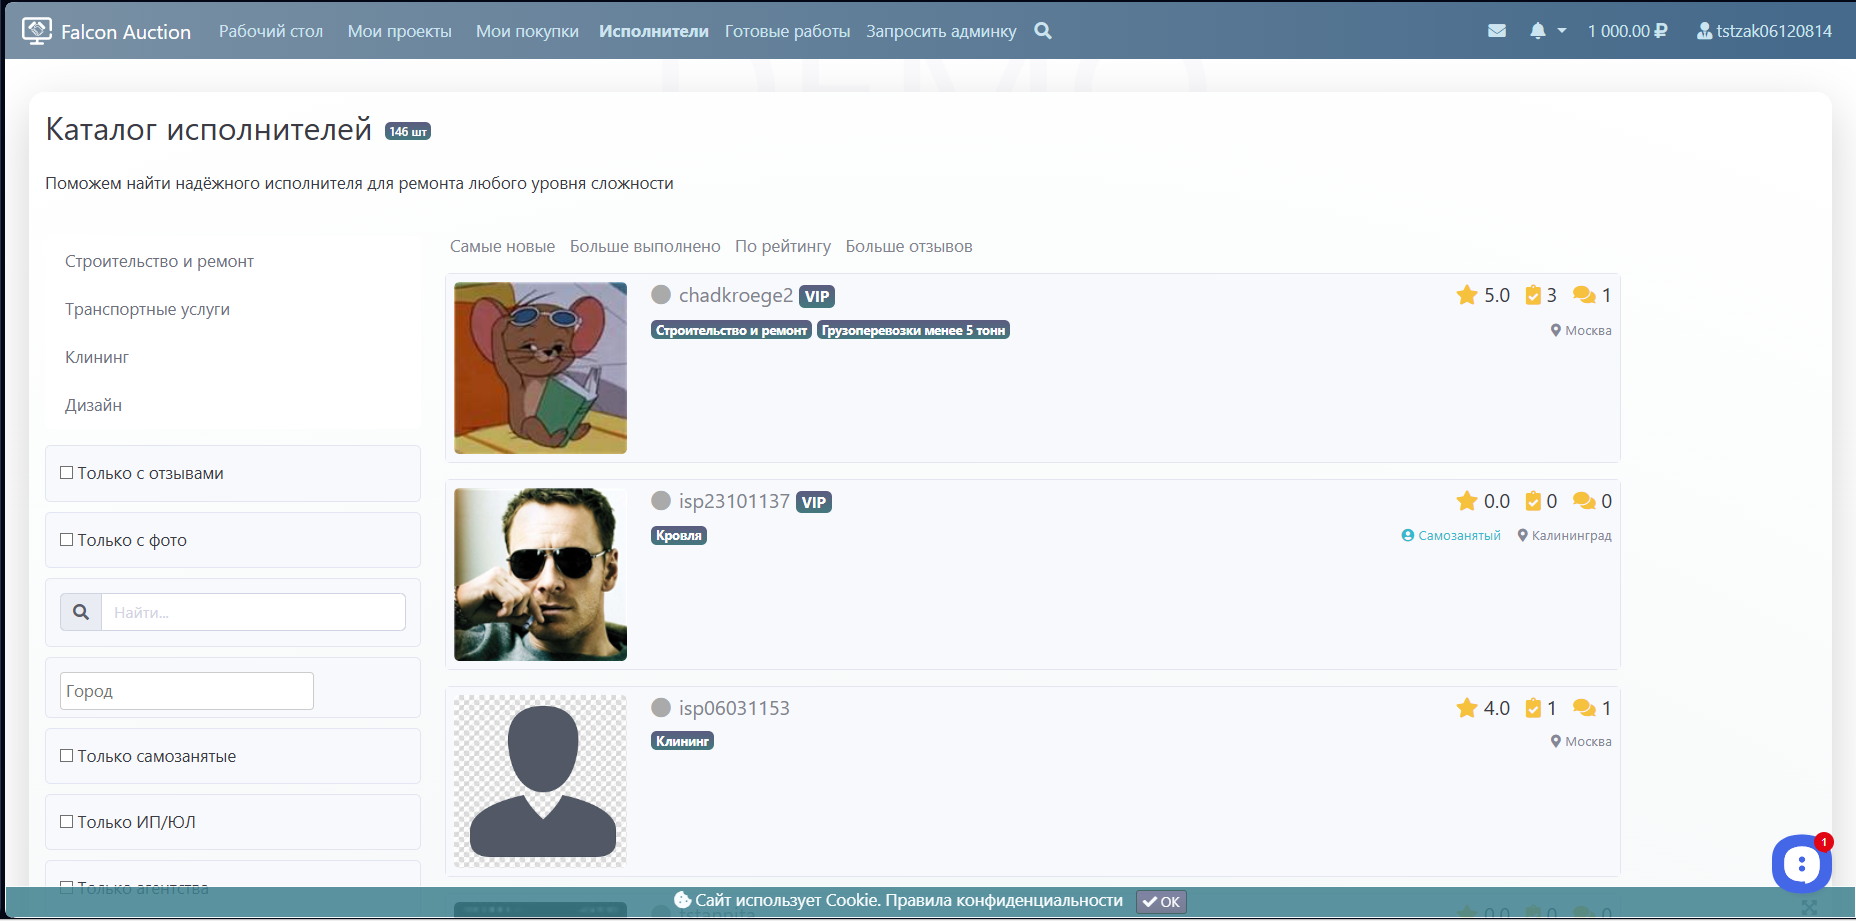Click the Город input field

pyautogui.click(x=186, y=691)
